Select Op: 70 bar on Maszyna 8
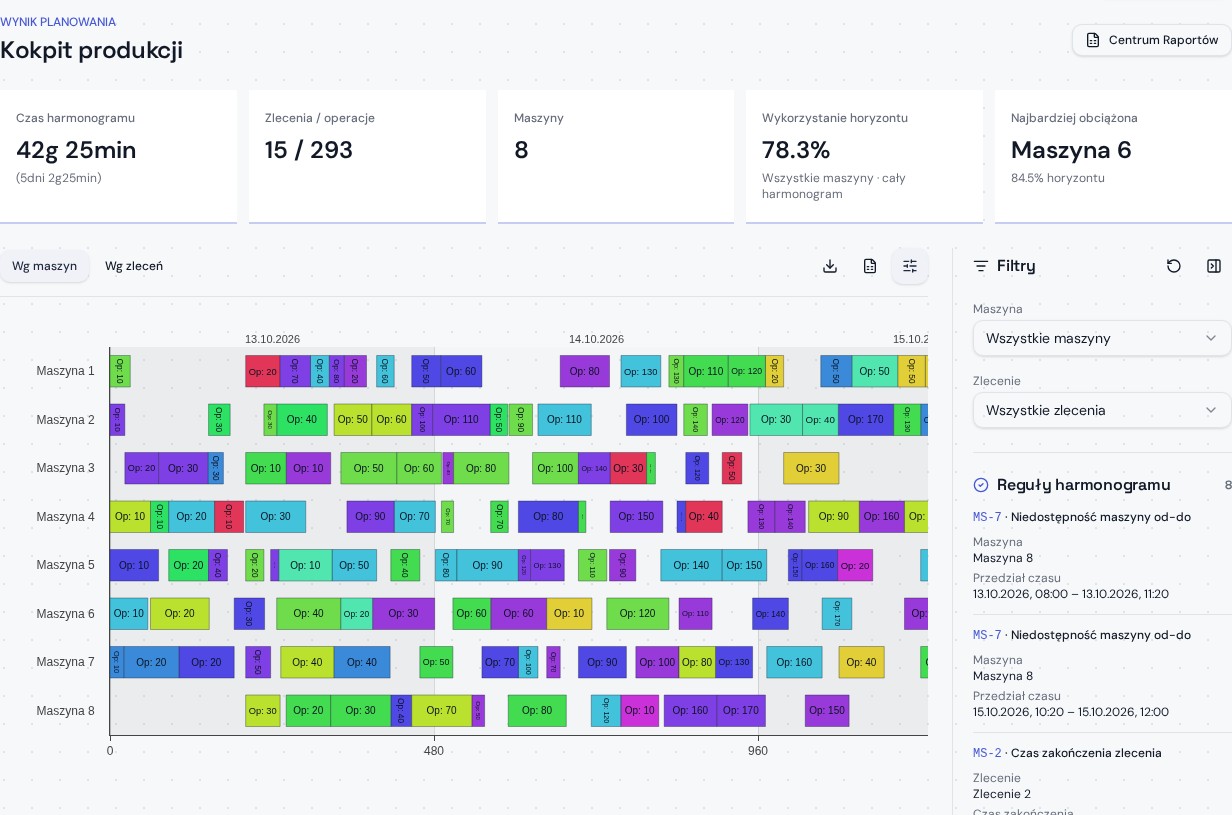 441,711
